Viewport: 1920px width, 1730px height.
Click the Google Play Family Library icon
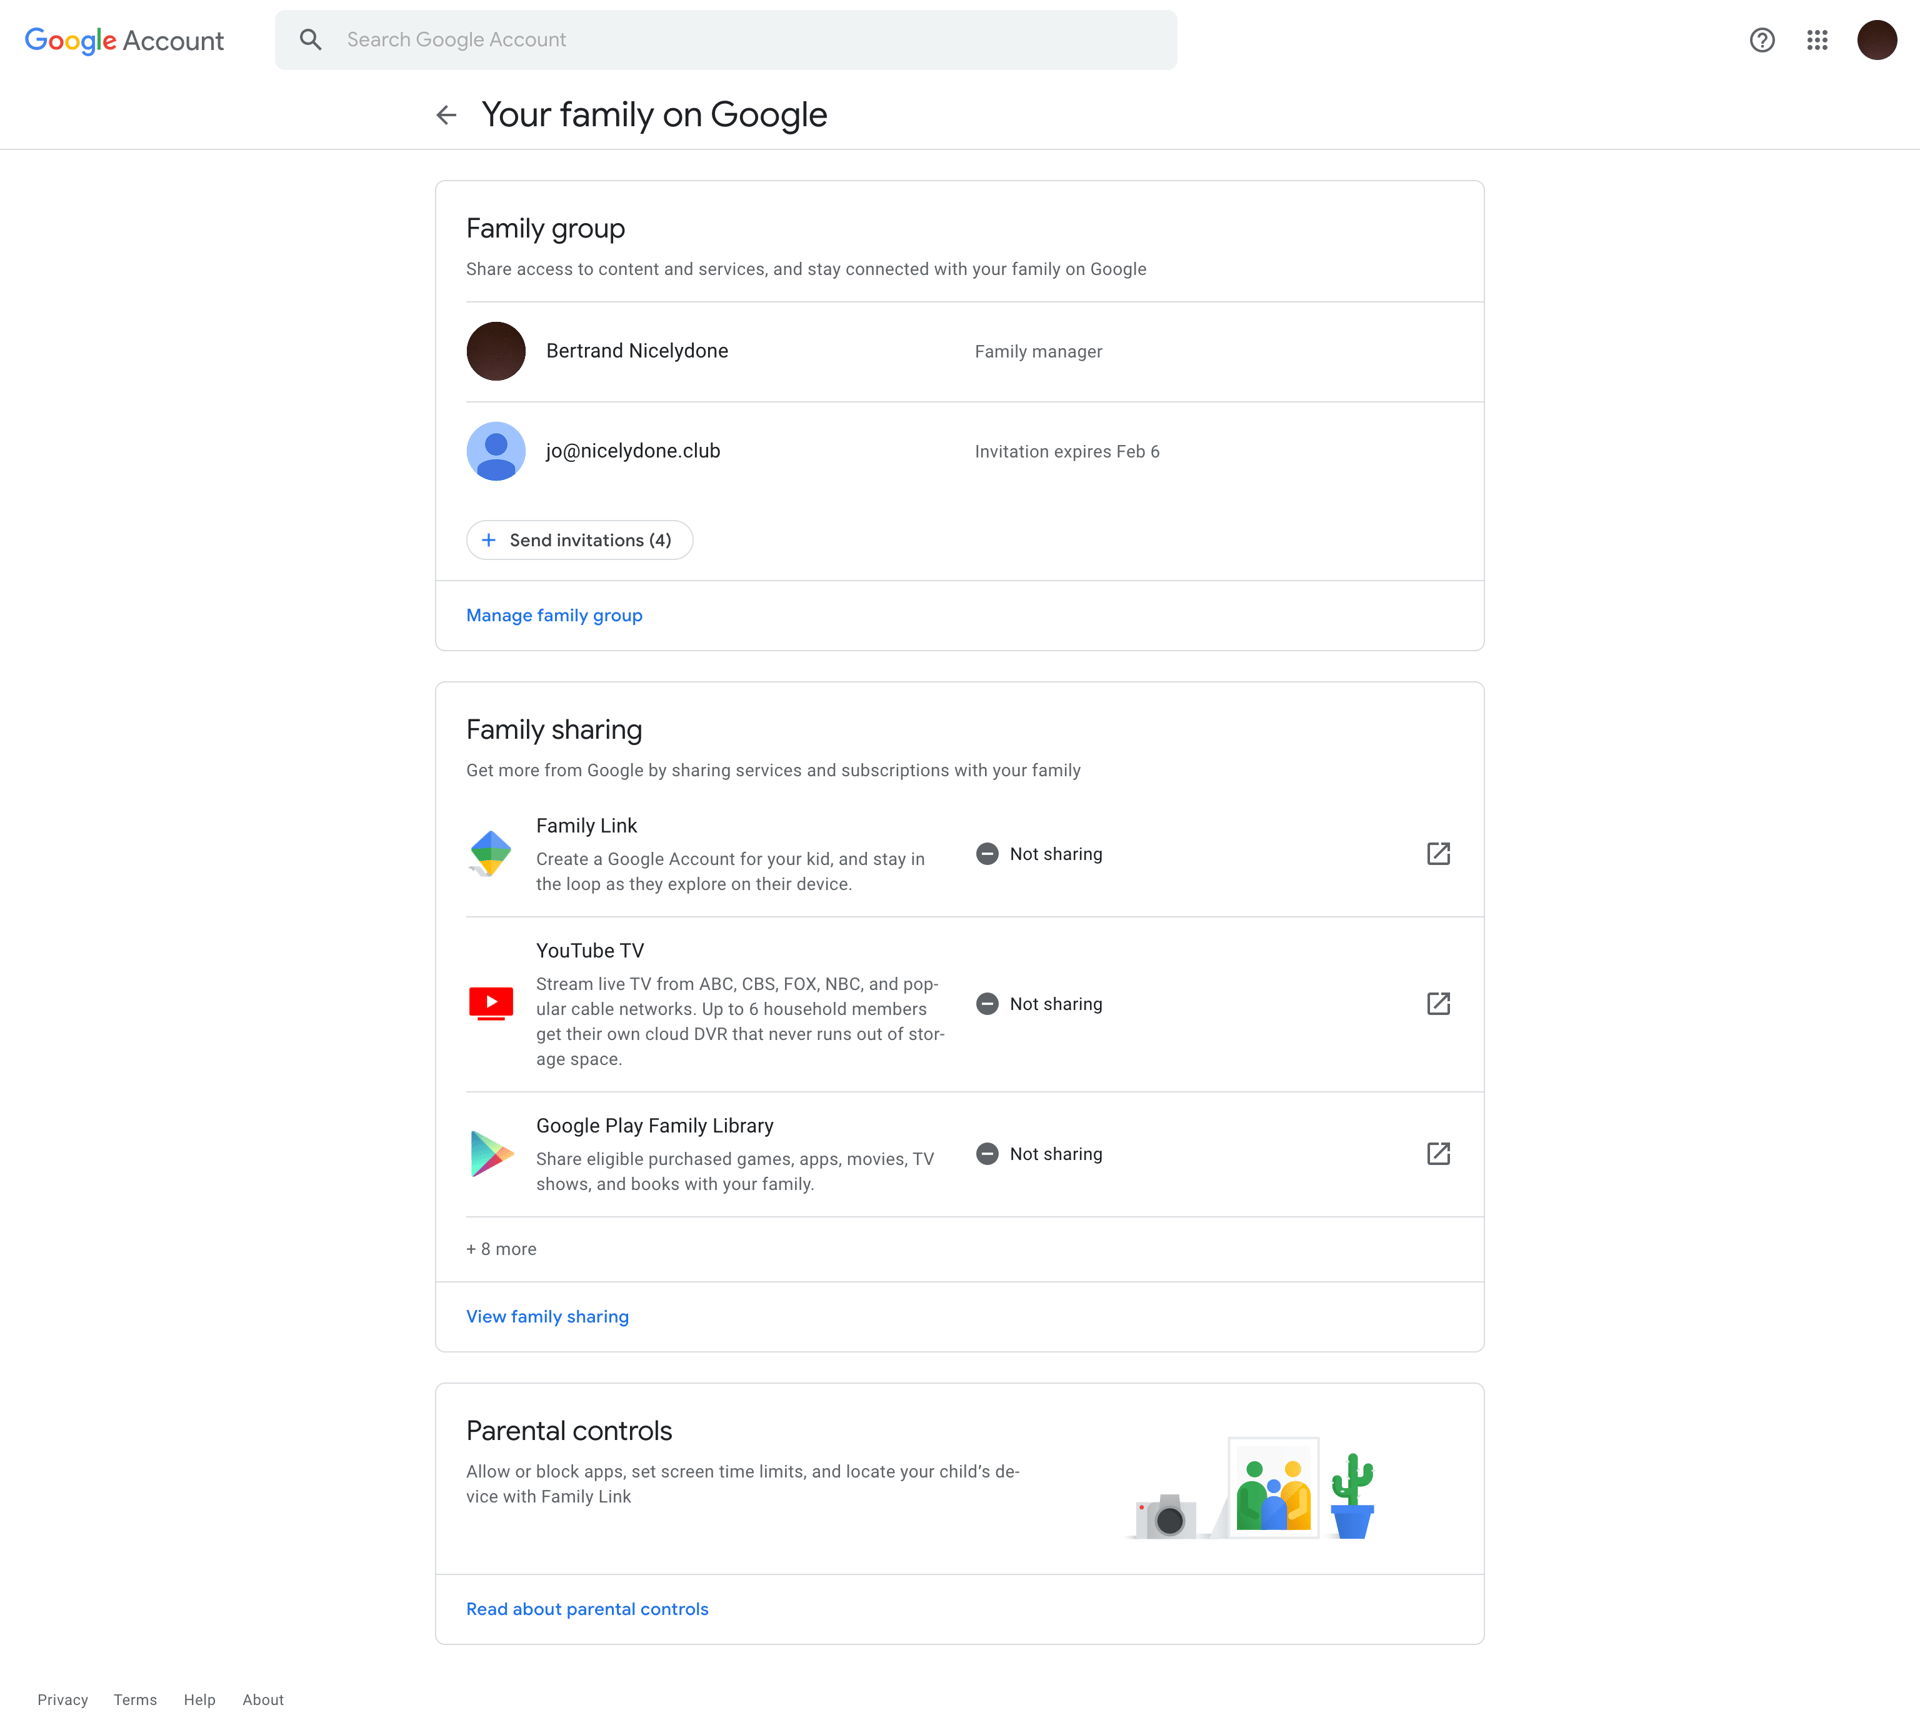point(490,1153)
